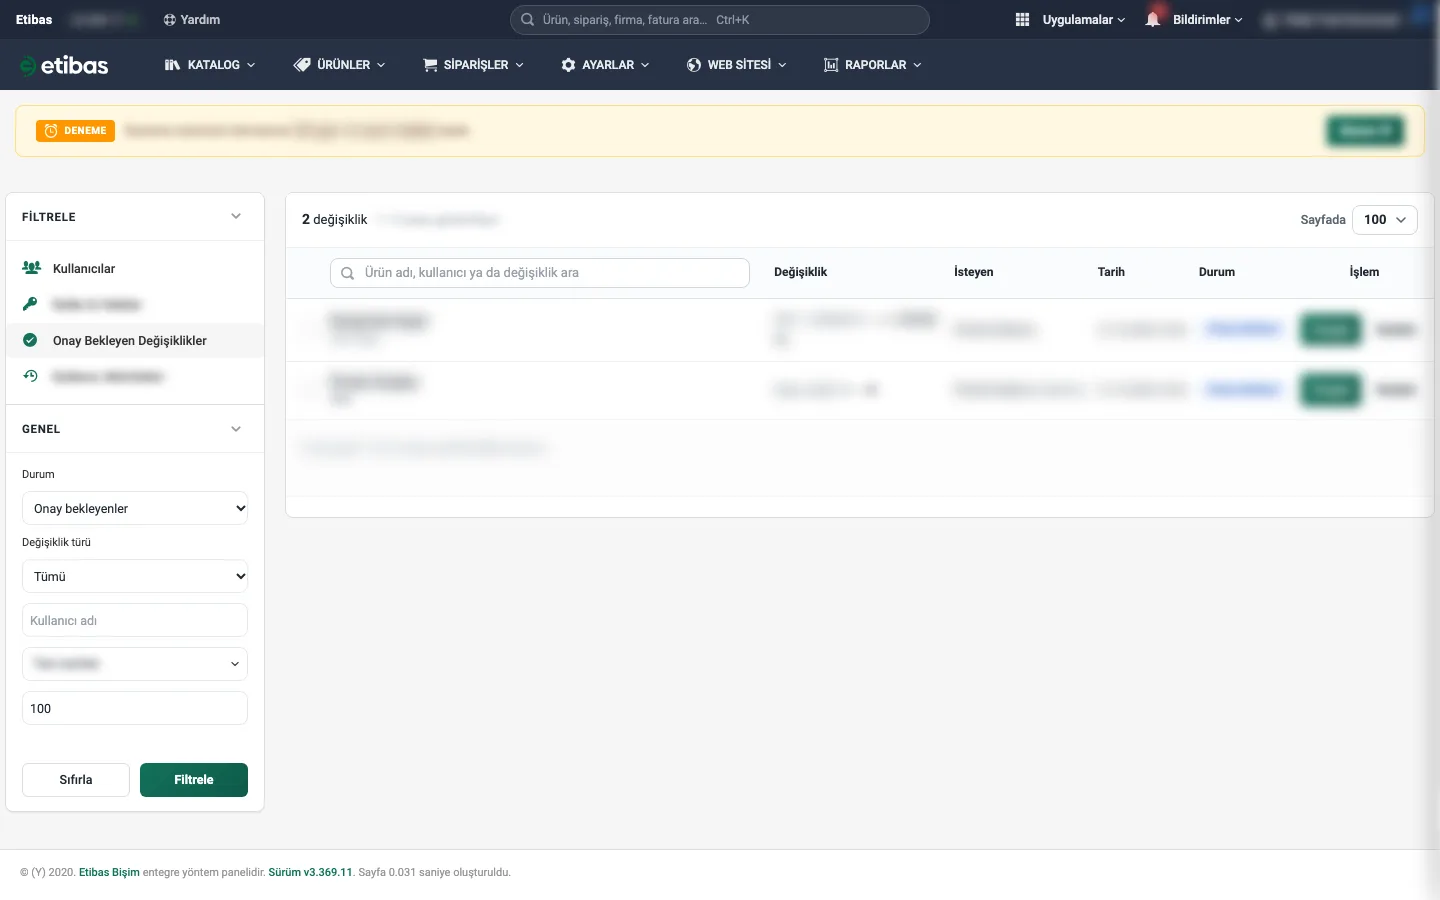Click the catalog books icon
This screenshot has width=1440, height=900.
[x=172, y=65]
